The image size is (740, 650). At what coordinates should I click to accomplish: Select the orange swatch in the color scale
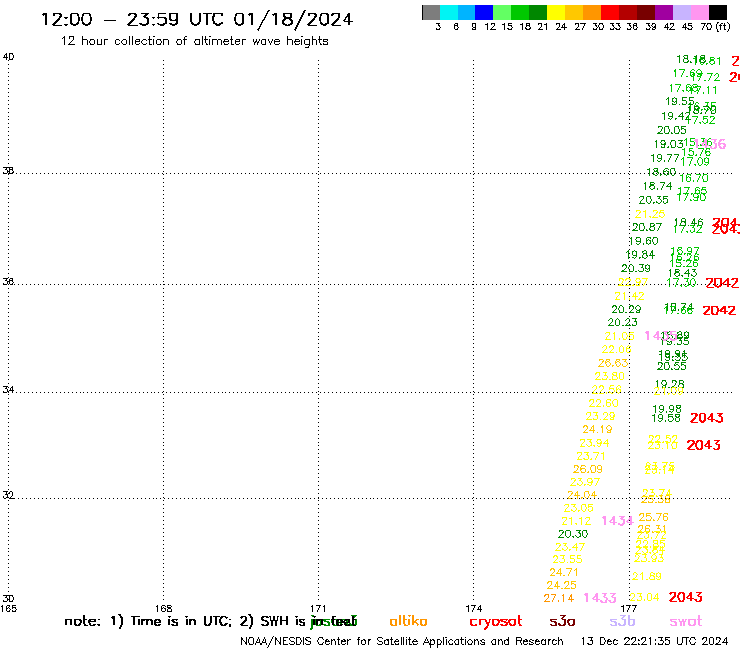592,12
